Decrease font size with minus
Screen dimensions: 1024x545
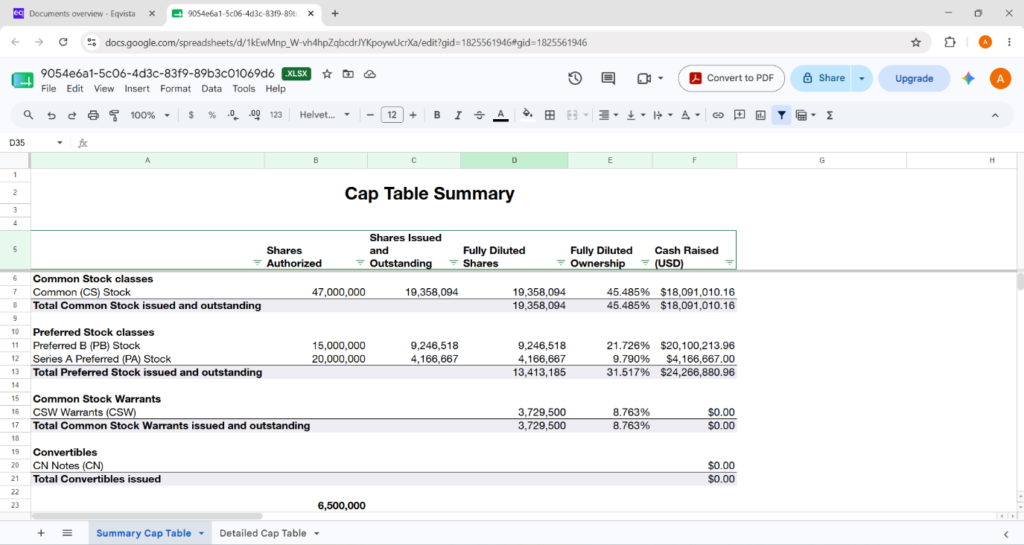click(x=370, y=115)
